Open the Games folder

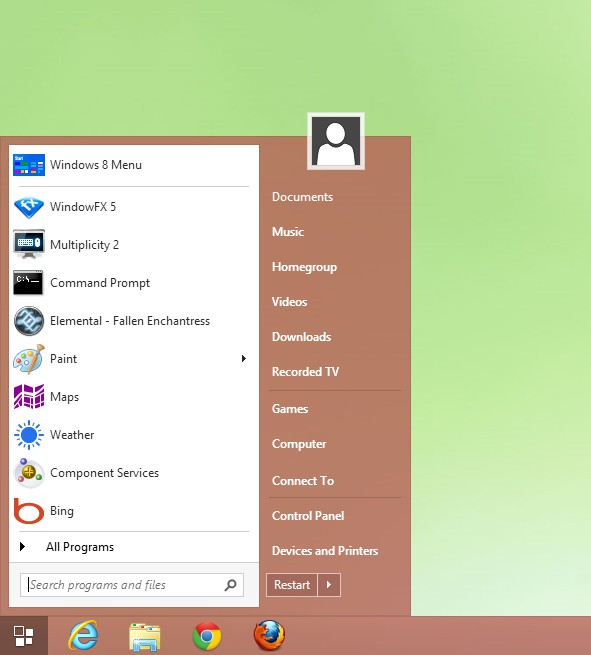coord(290,409)
